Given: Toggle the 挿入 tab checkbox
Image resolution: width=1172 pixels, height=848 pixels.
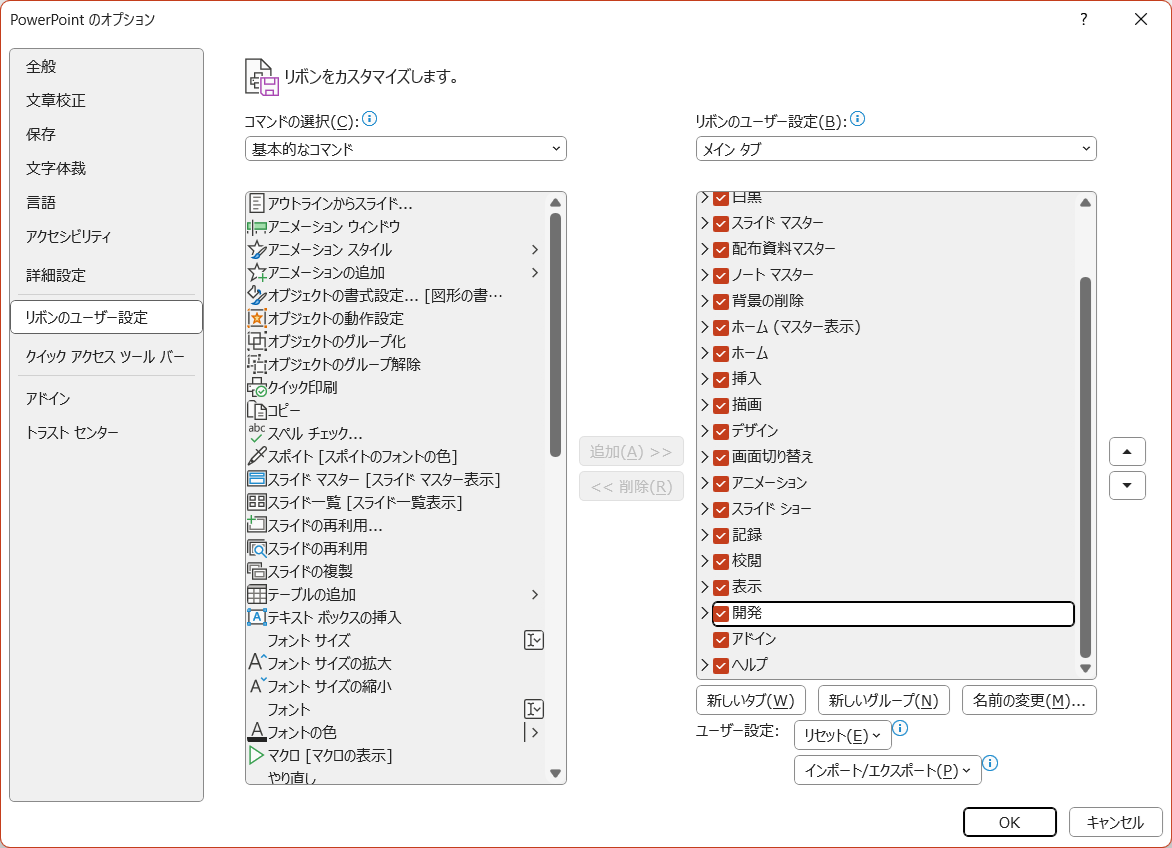Looking at the screenshot, I should pos(721,380).
